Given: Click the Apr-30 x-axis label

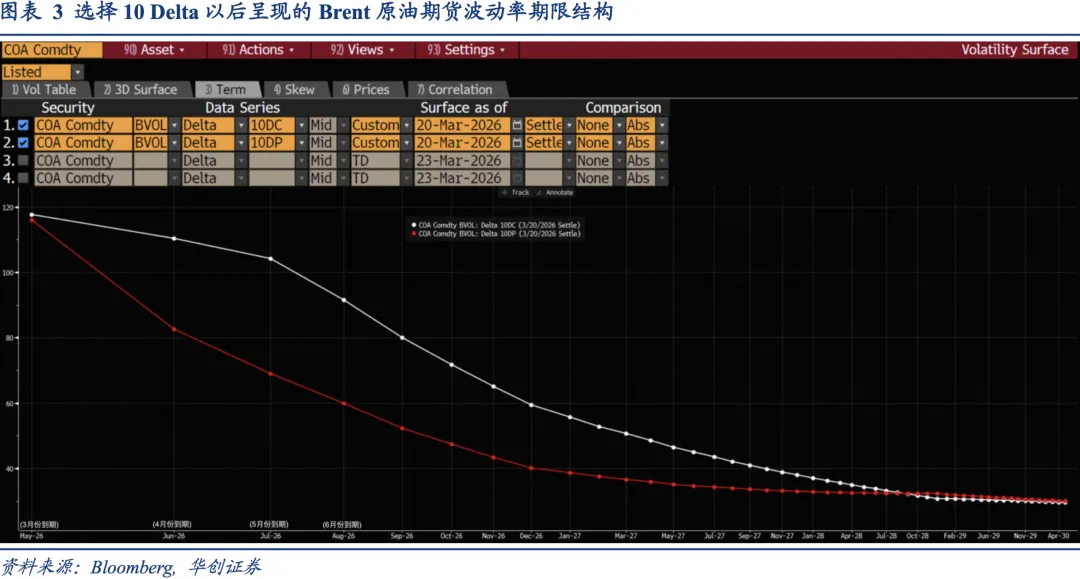Looking at the screenshot, I should pyautogui.click(x=1058, y=536).
